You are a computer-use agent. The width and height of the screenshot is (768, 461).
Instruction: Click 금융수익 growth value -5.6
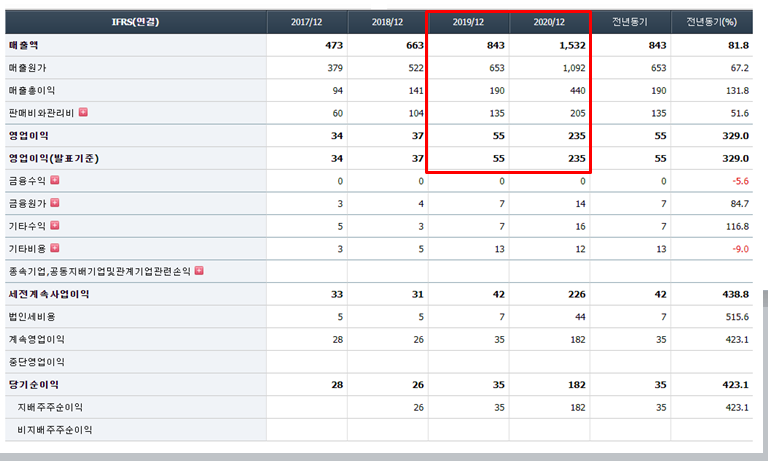click(741, 181)
